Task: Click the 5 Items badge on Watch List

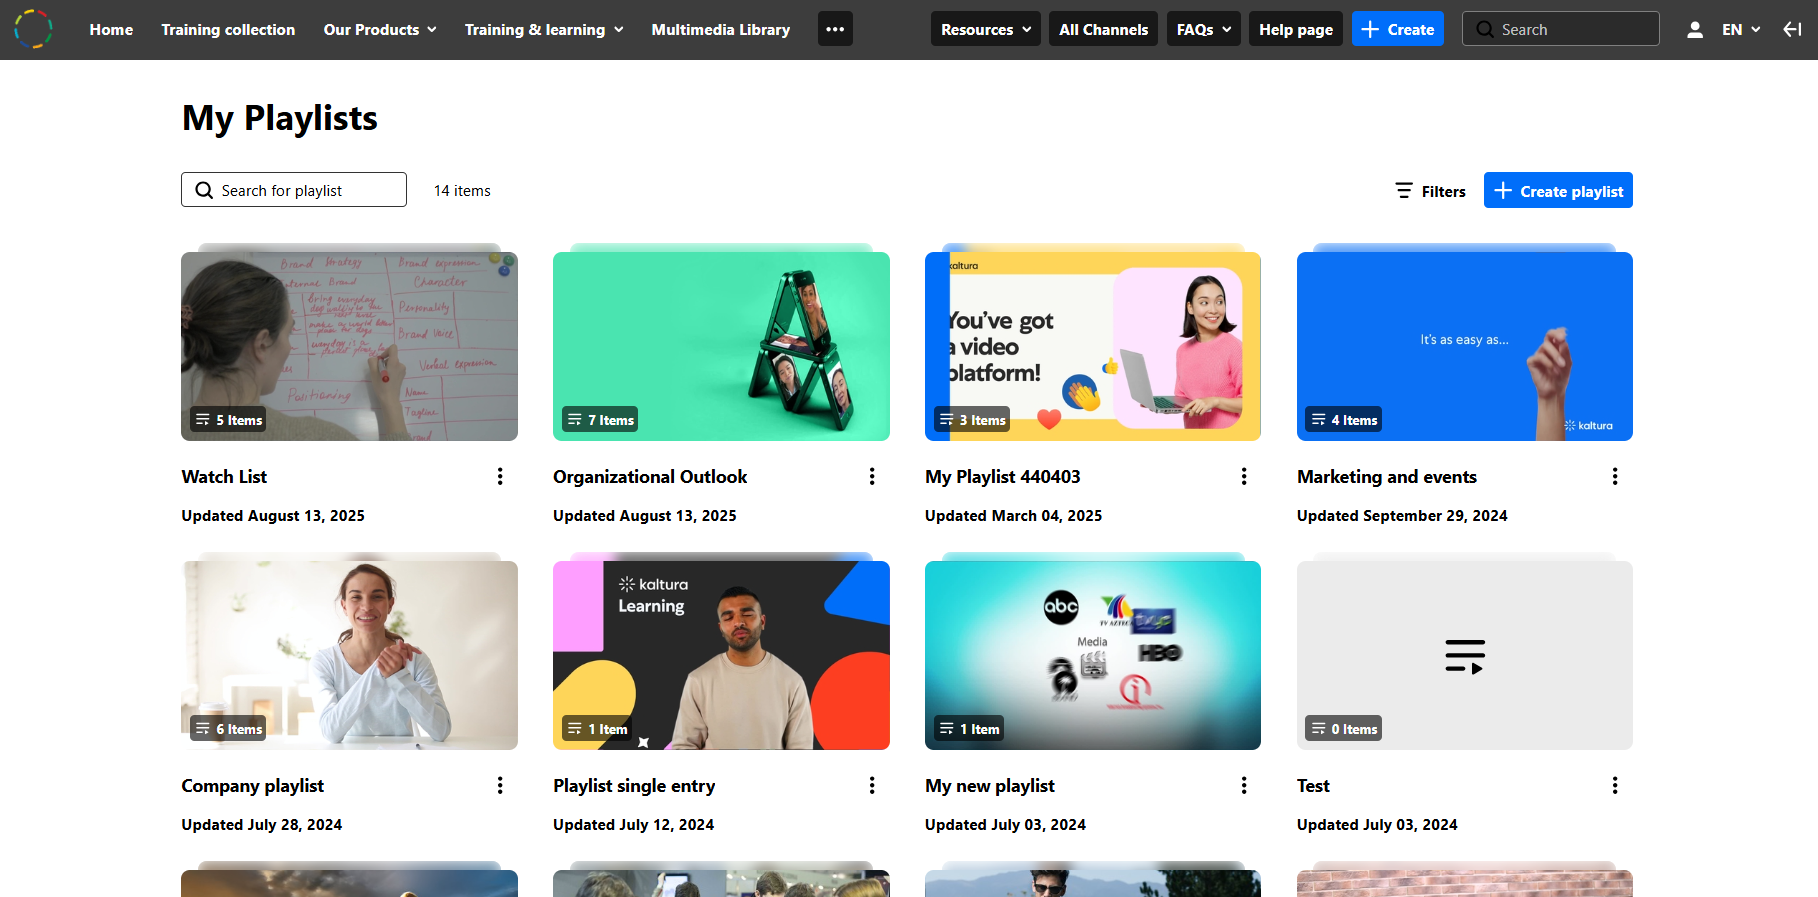Action: pyautogui.click(x=229, y=420)
